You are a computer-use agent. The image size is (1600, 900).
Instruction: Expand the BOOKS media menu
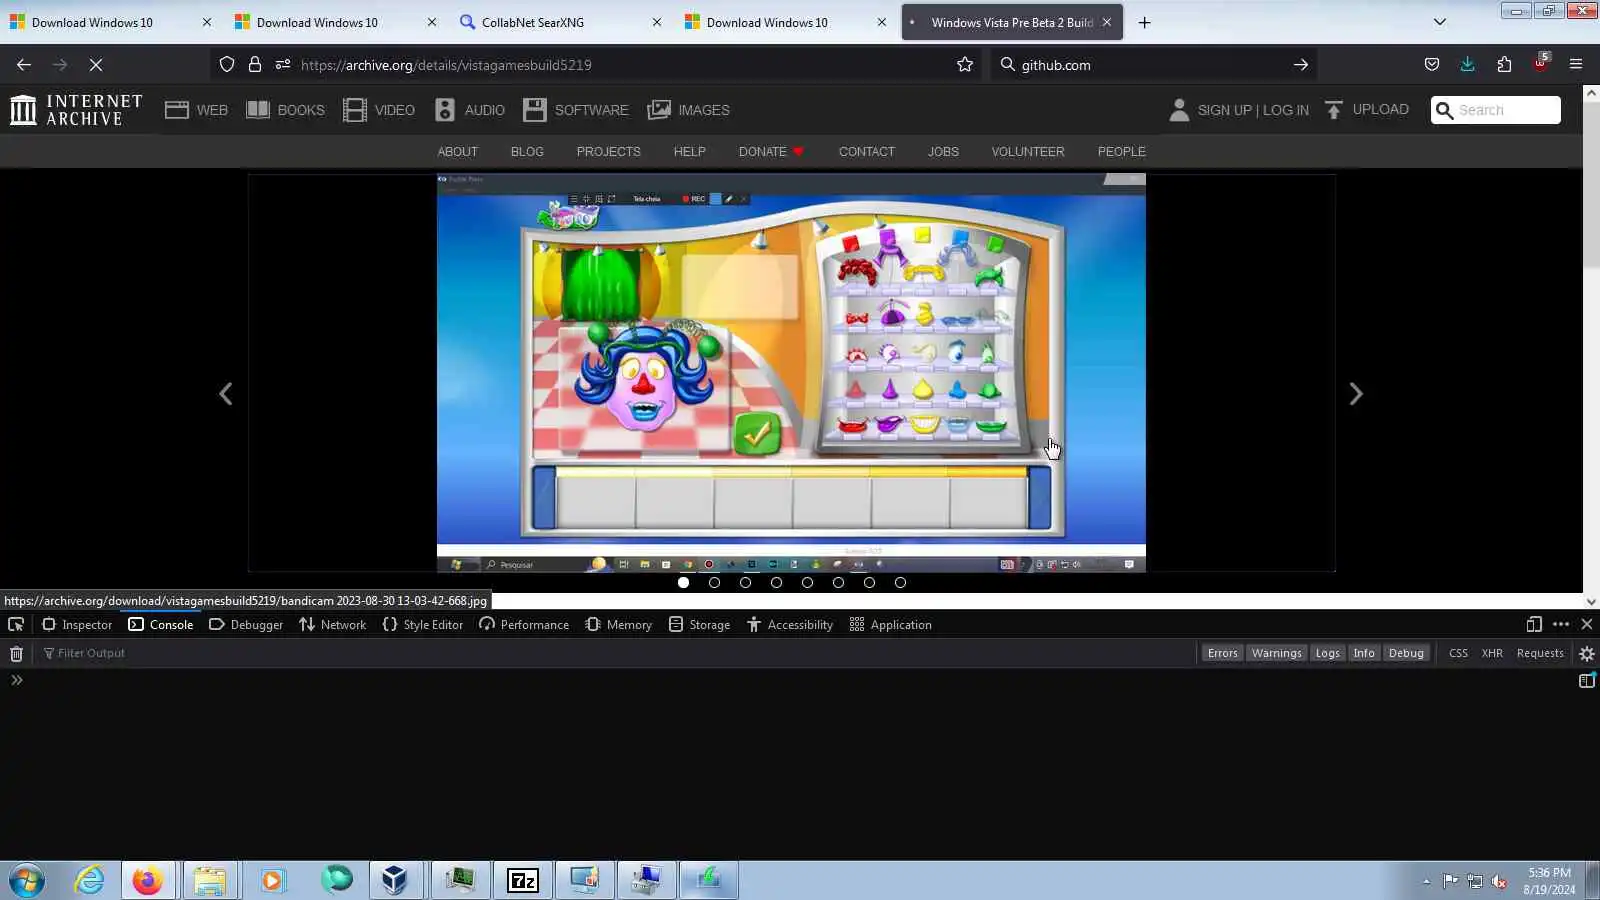tap(286, 110)
